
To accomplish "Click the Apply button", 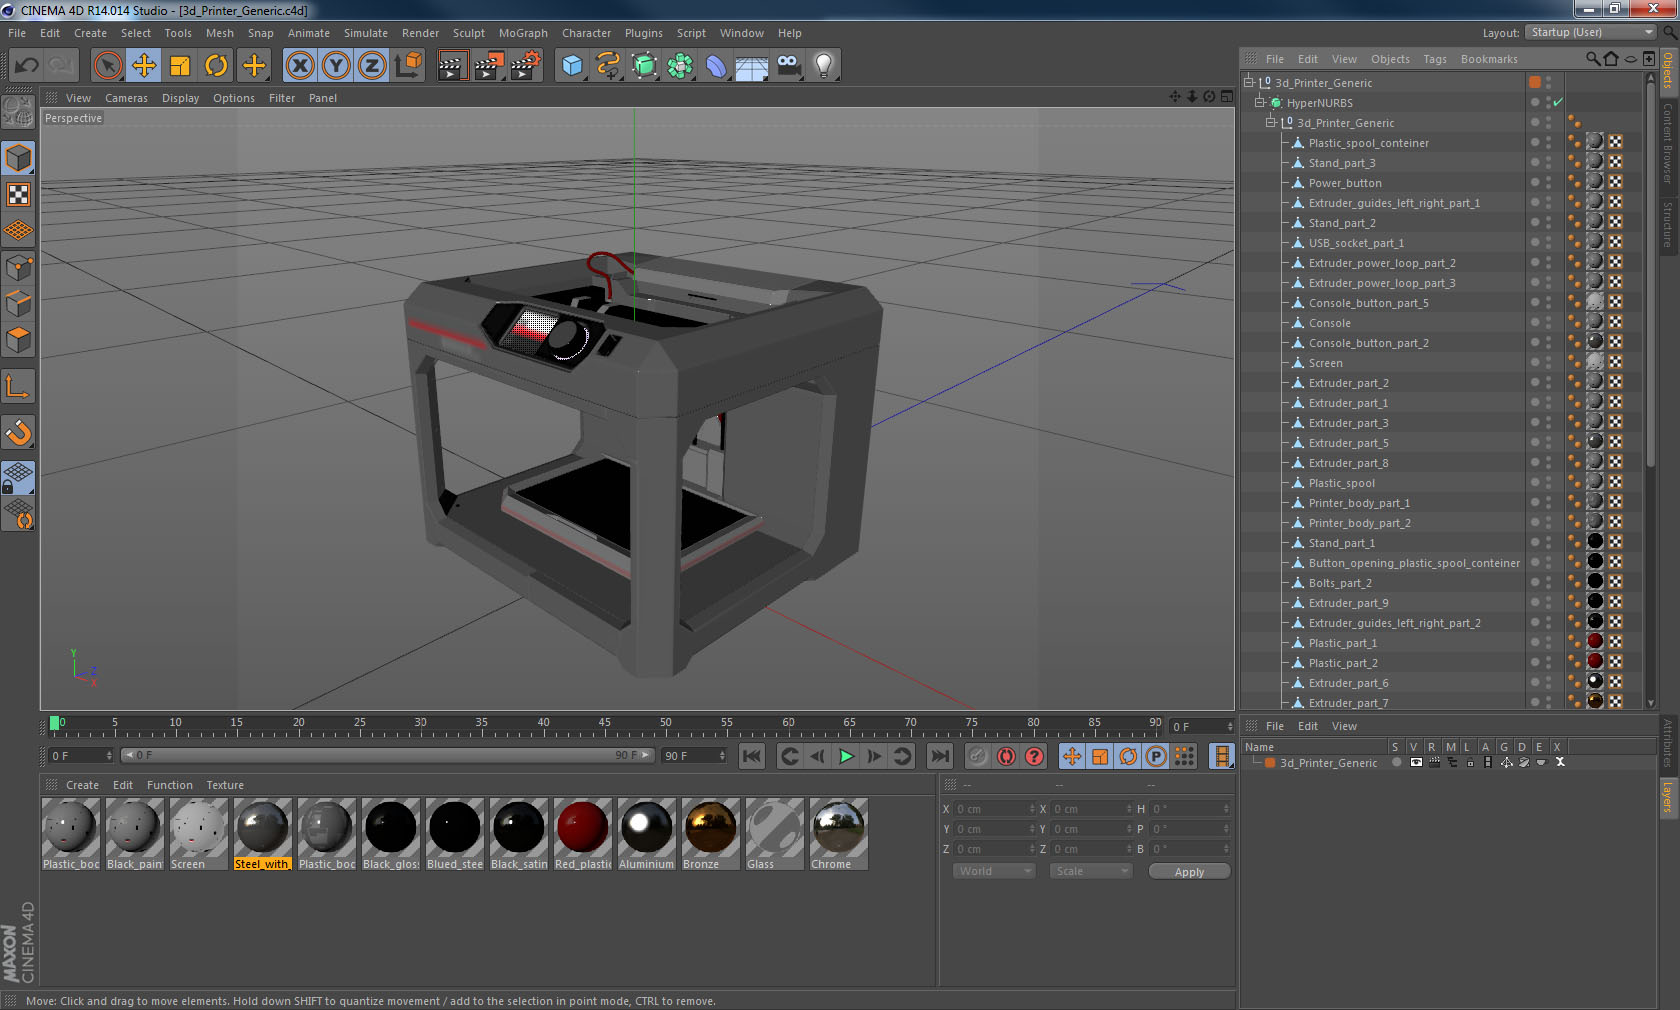I will pos(1189,872).
